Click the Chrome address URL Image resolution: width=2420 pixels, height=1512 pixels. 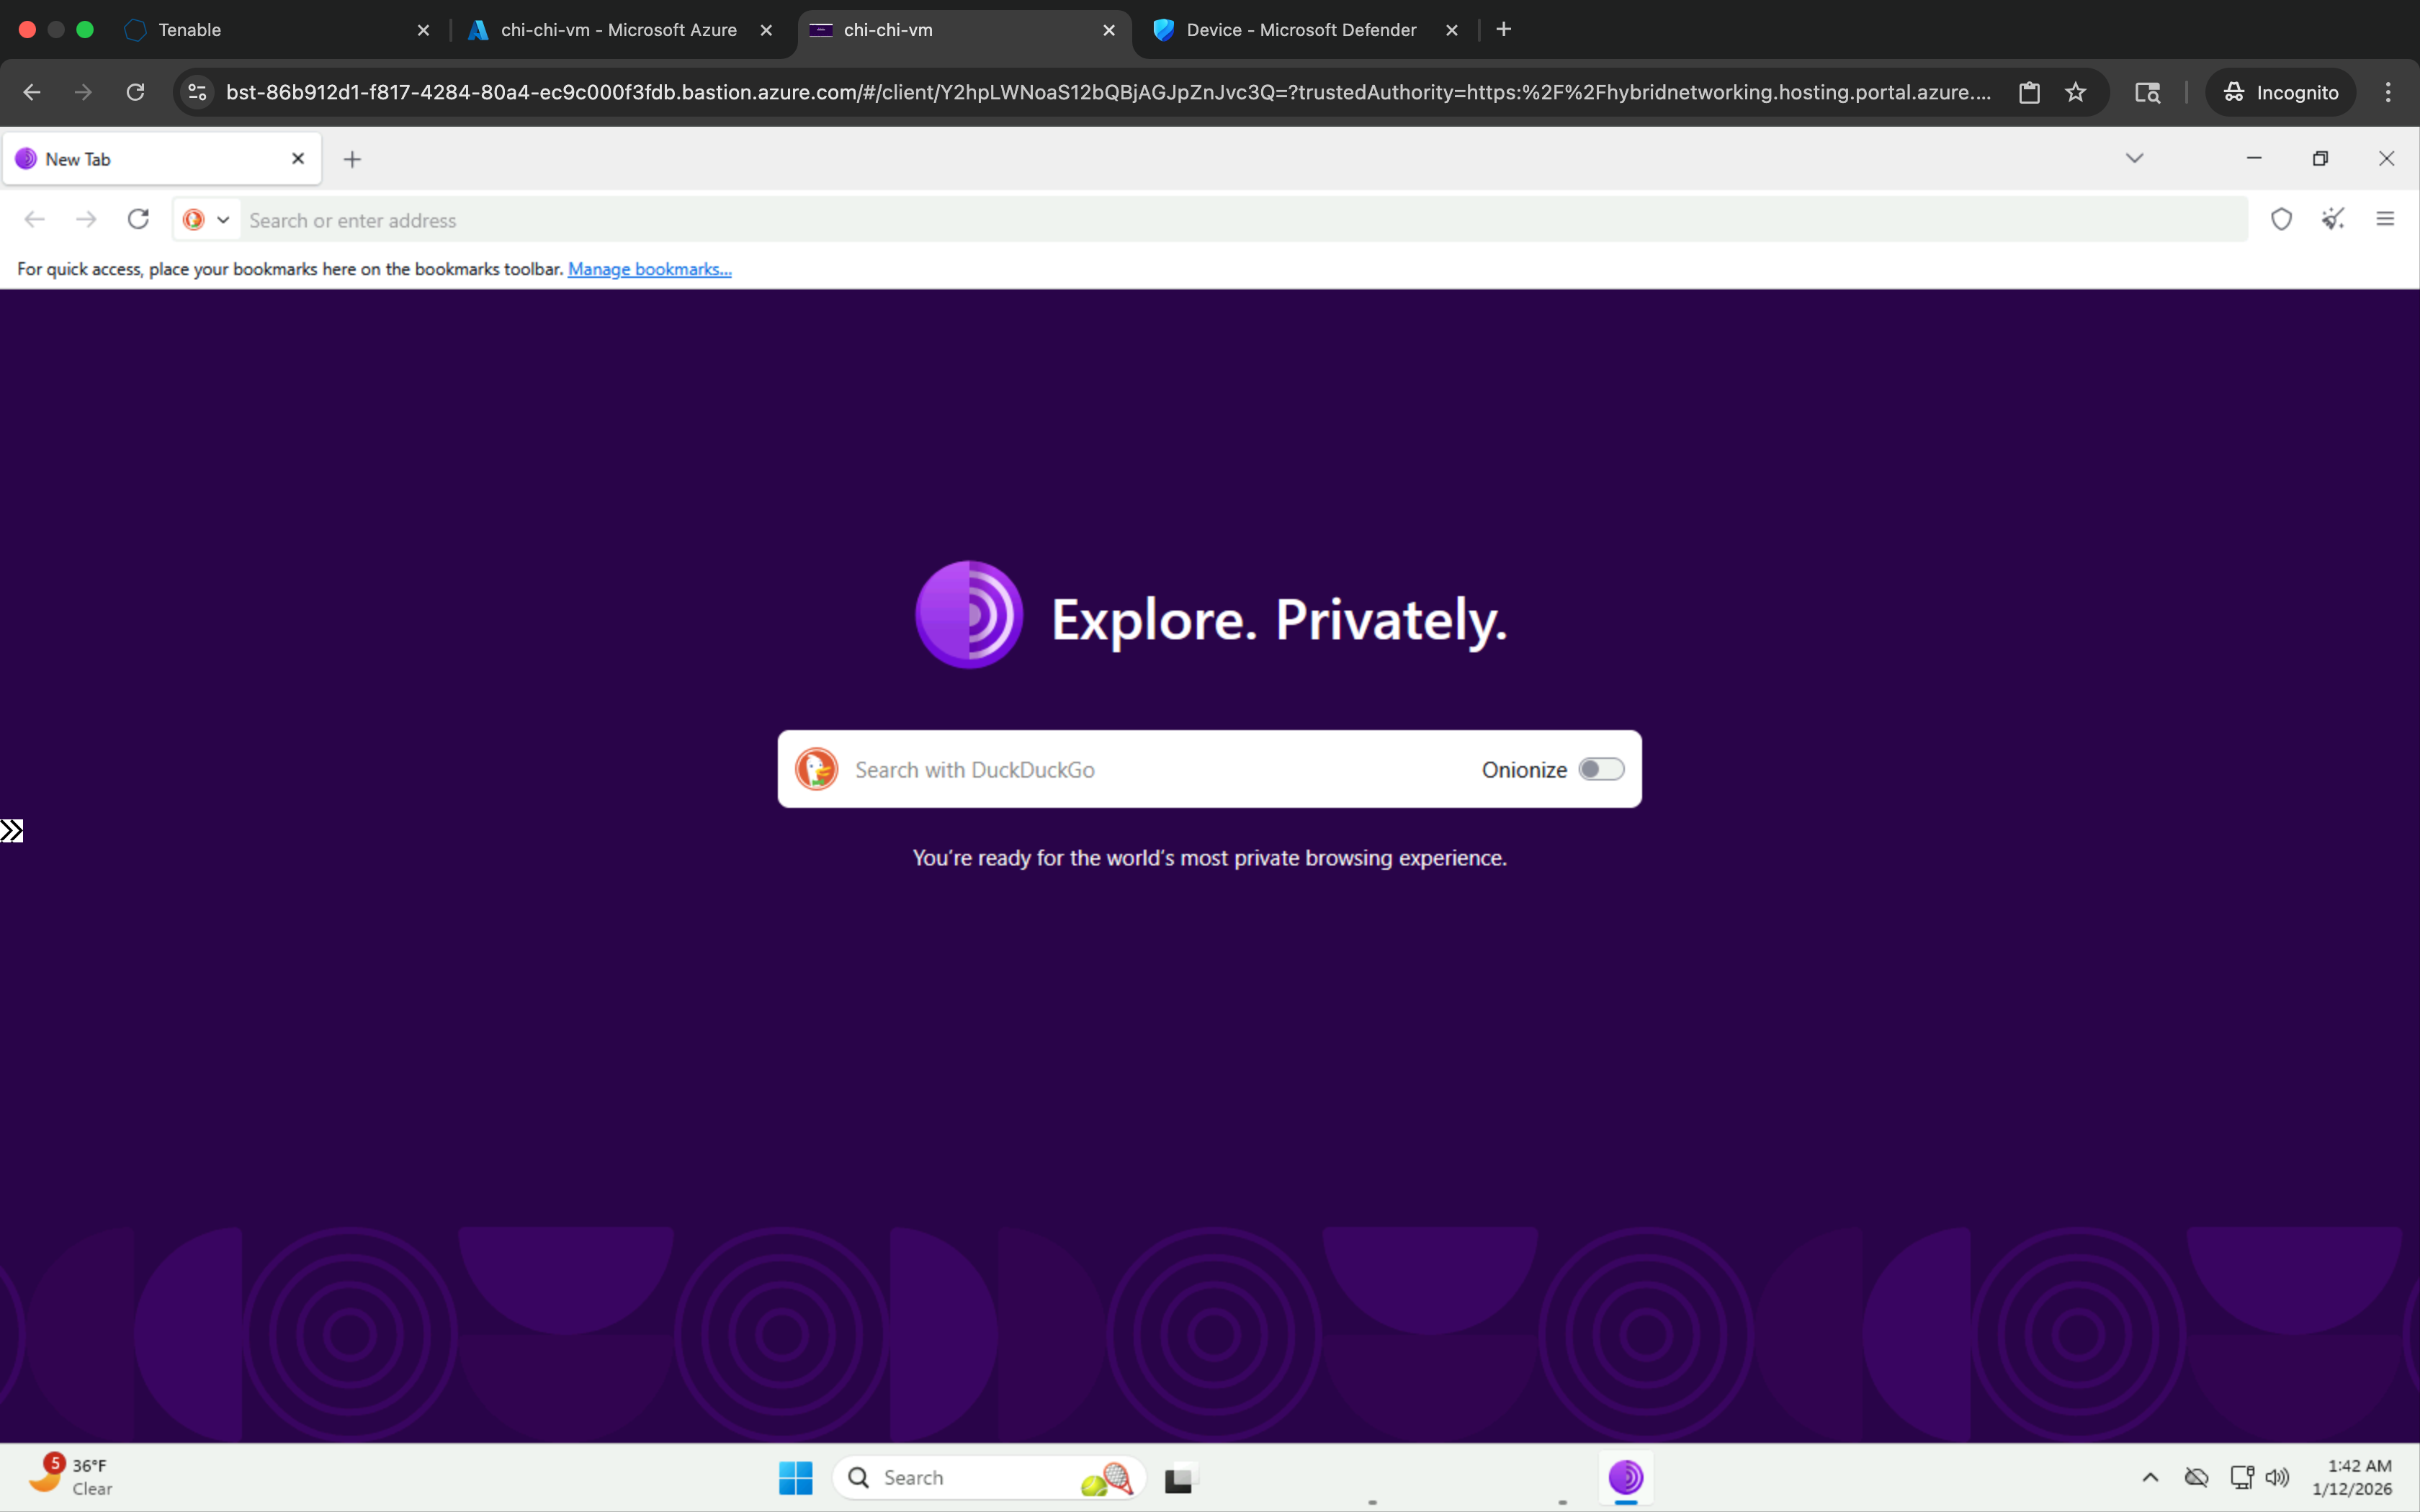tap(1108, 92)
